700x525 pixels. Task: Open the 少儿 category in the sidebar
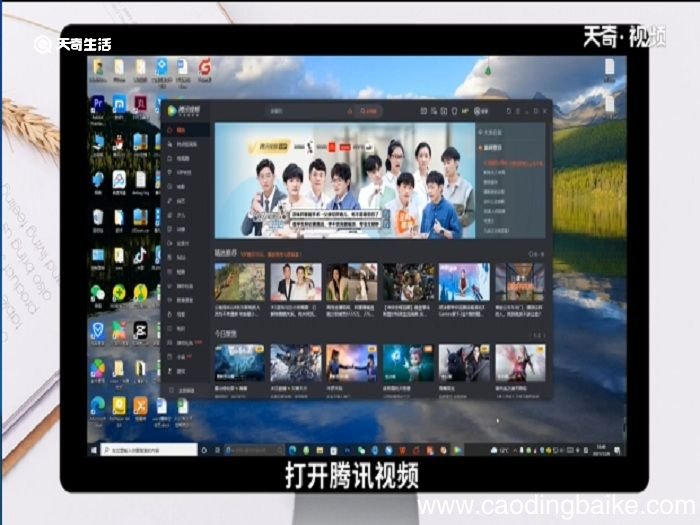click(x=179, y=215)
